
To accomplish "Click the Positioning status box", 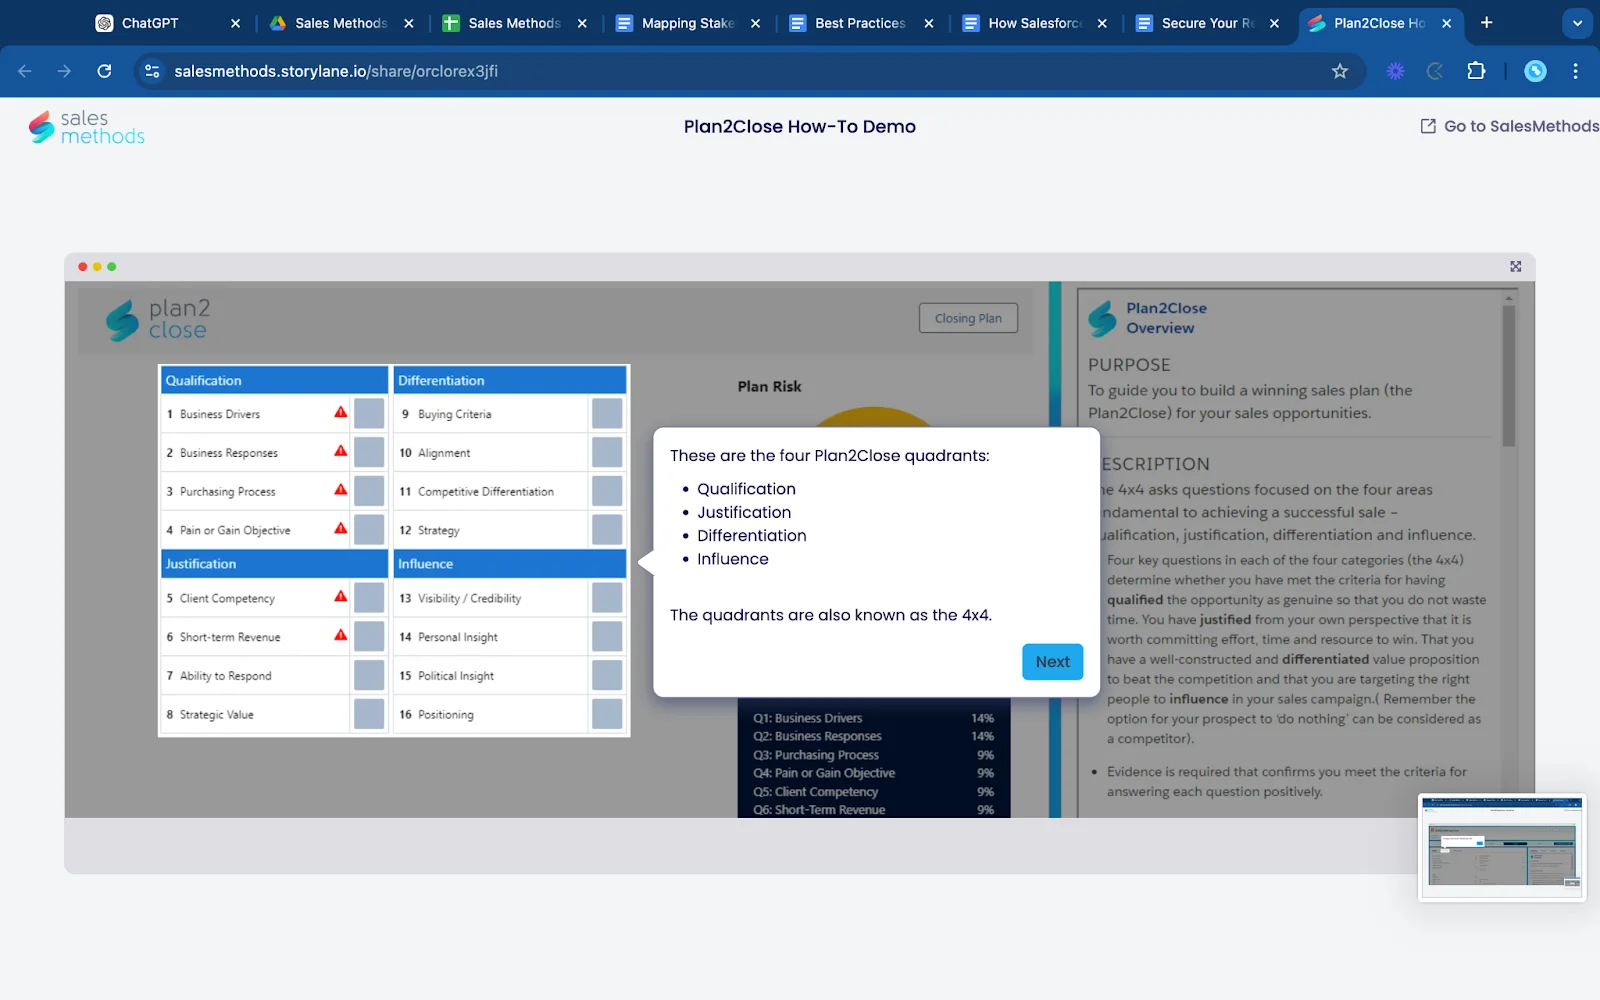I will (x=607, y=714).
